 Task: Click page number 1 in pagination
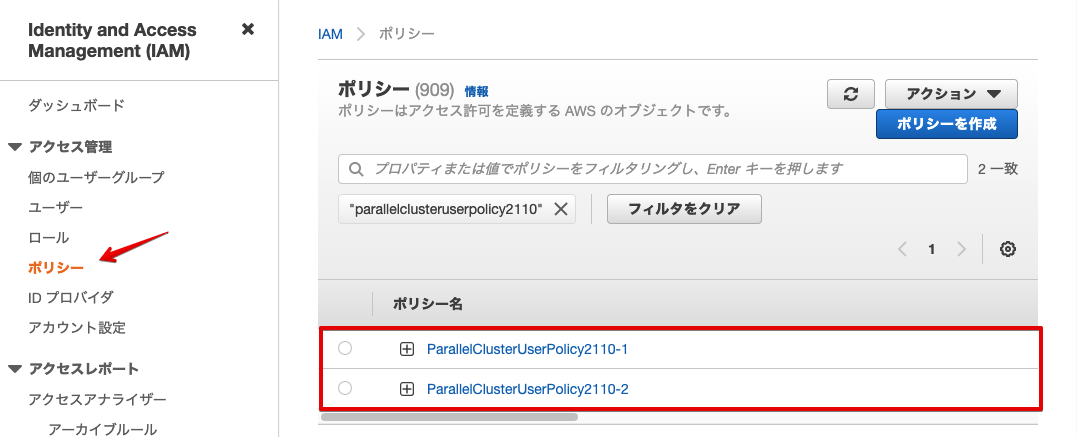click(931, 249)
